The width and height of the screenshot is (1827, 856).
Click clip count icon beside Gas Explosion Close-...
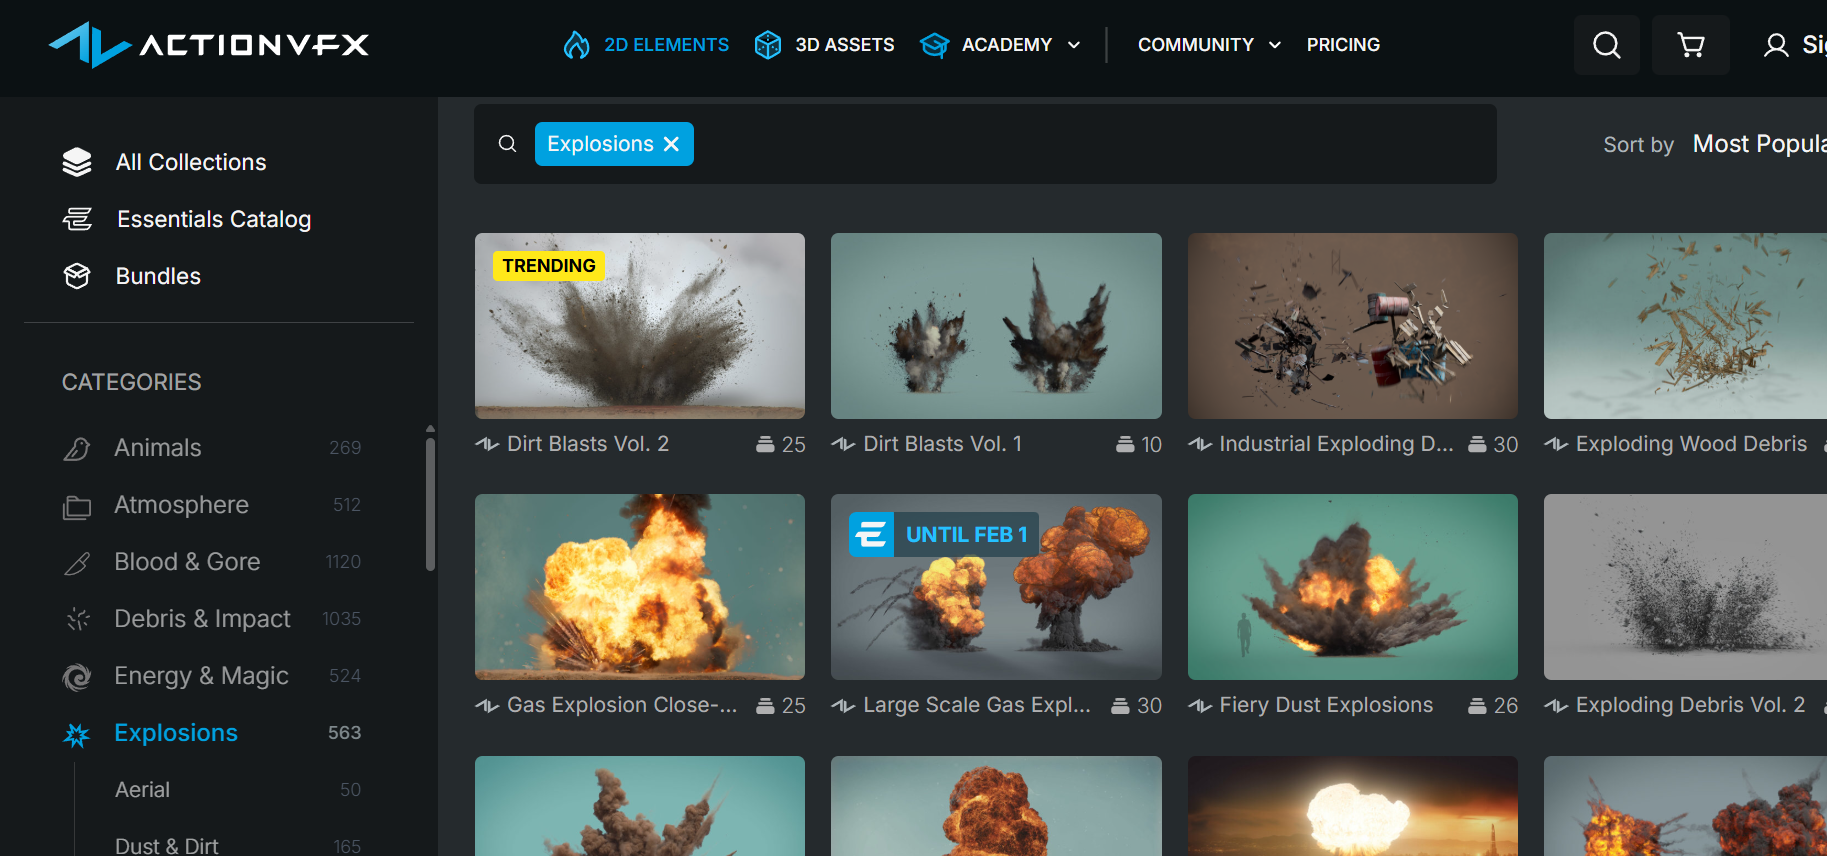(765, 706)
